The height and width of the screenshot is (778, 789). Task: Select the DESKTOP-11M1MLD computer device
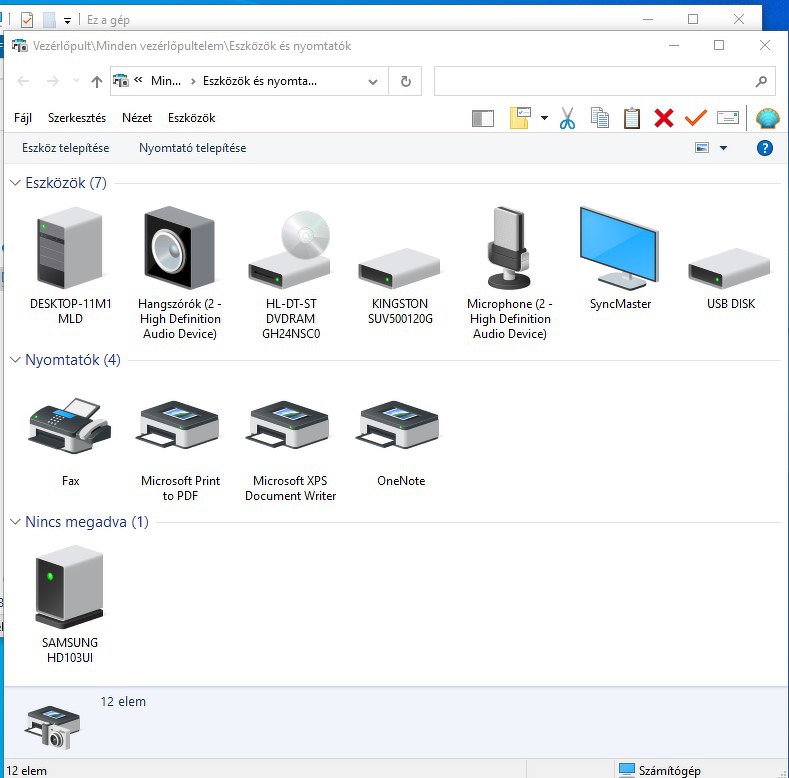point(70,267)
